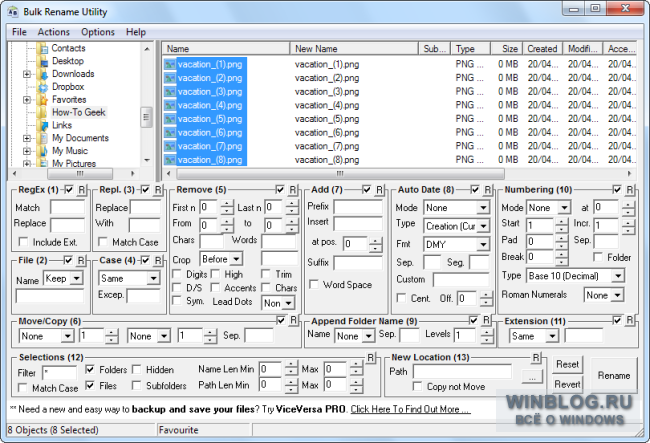Image resolution: width=650 pixels, height=443 pixels.
Task: Click the R reset button for Numbering (10)
Action: point(630,190)
